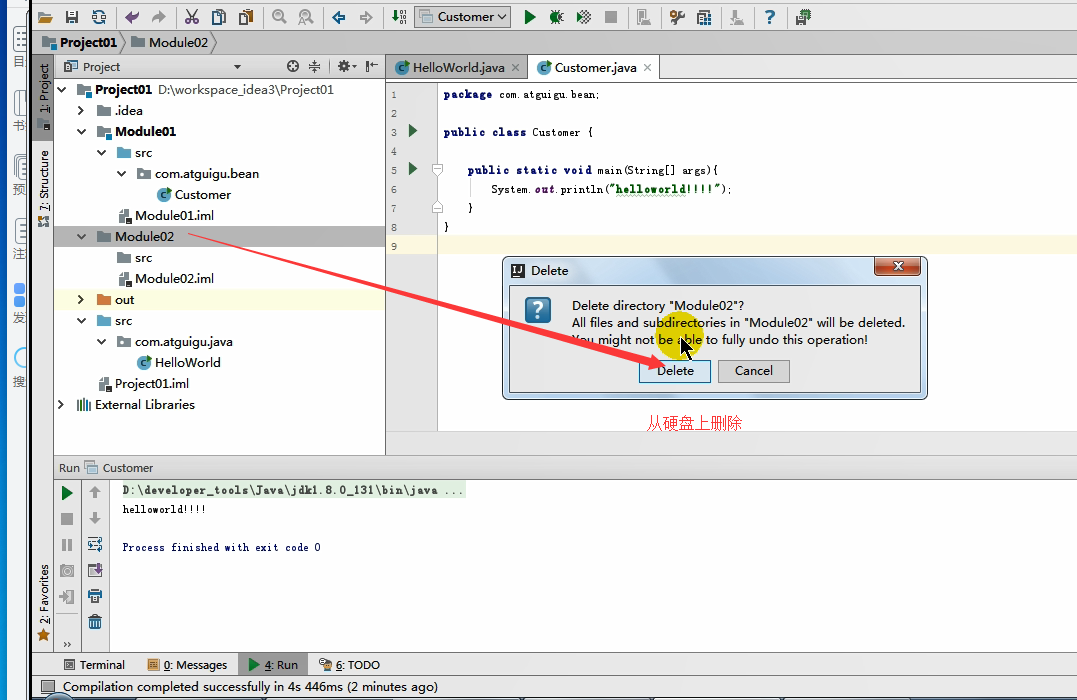Open Project Structure toolbar icon

pos(704,17)
